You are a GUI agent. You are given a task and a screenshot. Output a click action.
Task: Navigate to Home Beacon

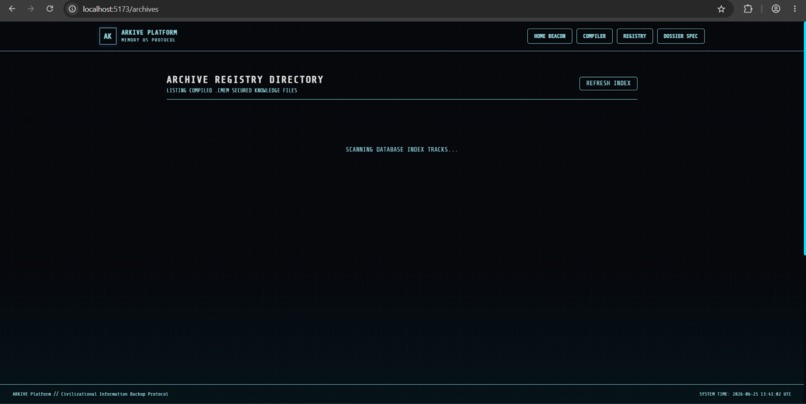click(x=549, y=36)
